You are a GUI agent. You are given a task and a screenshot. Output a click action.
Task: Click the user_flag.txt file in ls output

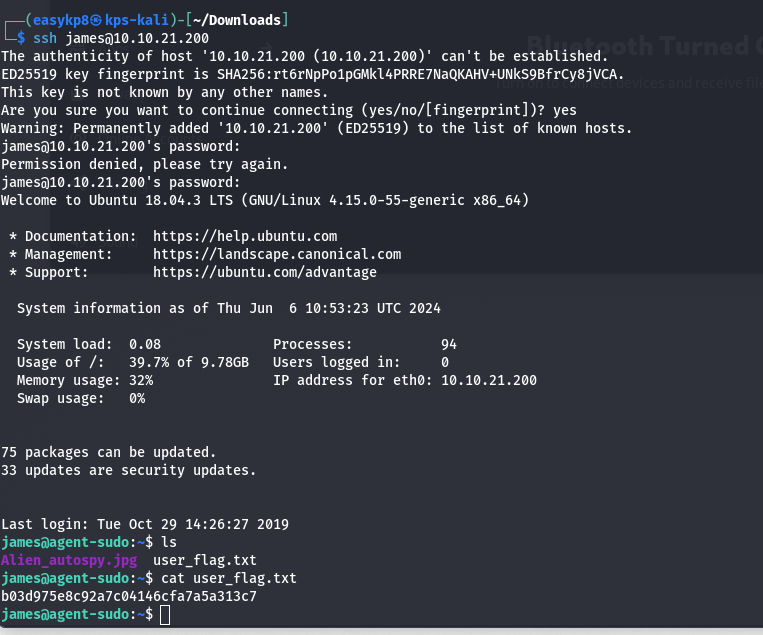pos(205,561)
